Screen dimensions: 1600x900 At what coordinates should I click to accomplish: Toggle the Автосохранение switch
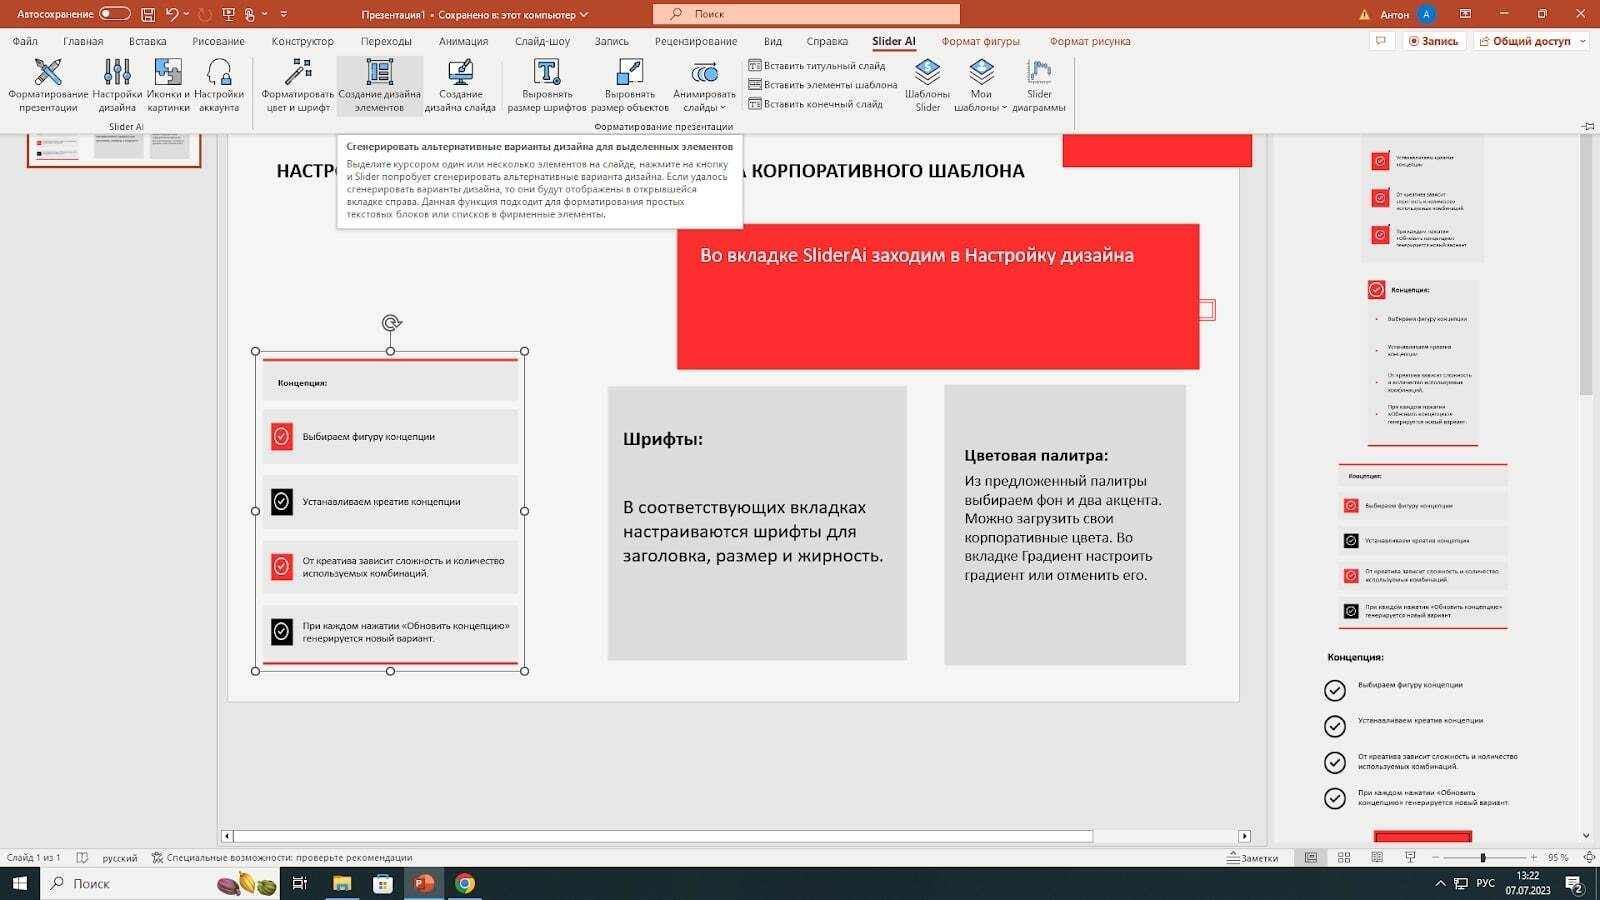[114, 14]
